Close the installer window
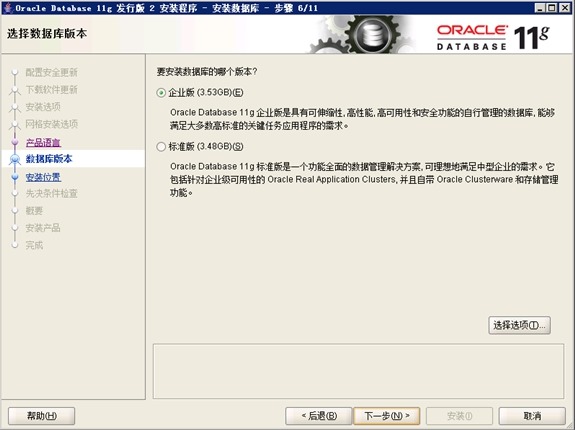 pos(564,8)
